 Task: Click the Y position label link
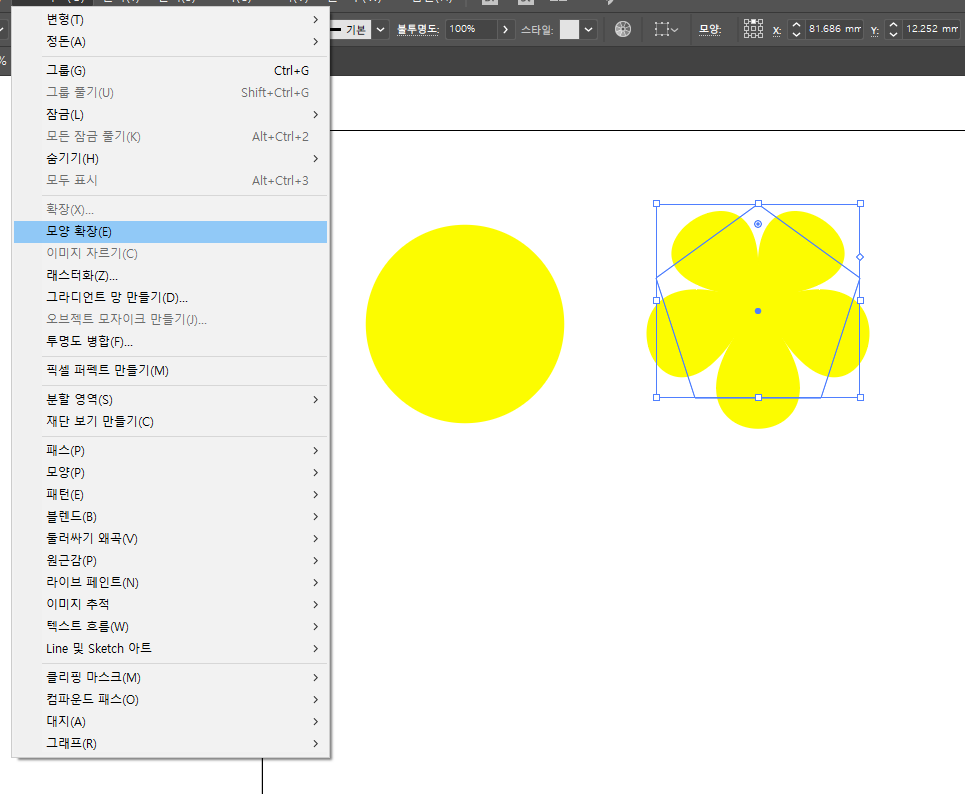tap(874, 30)
